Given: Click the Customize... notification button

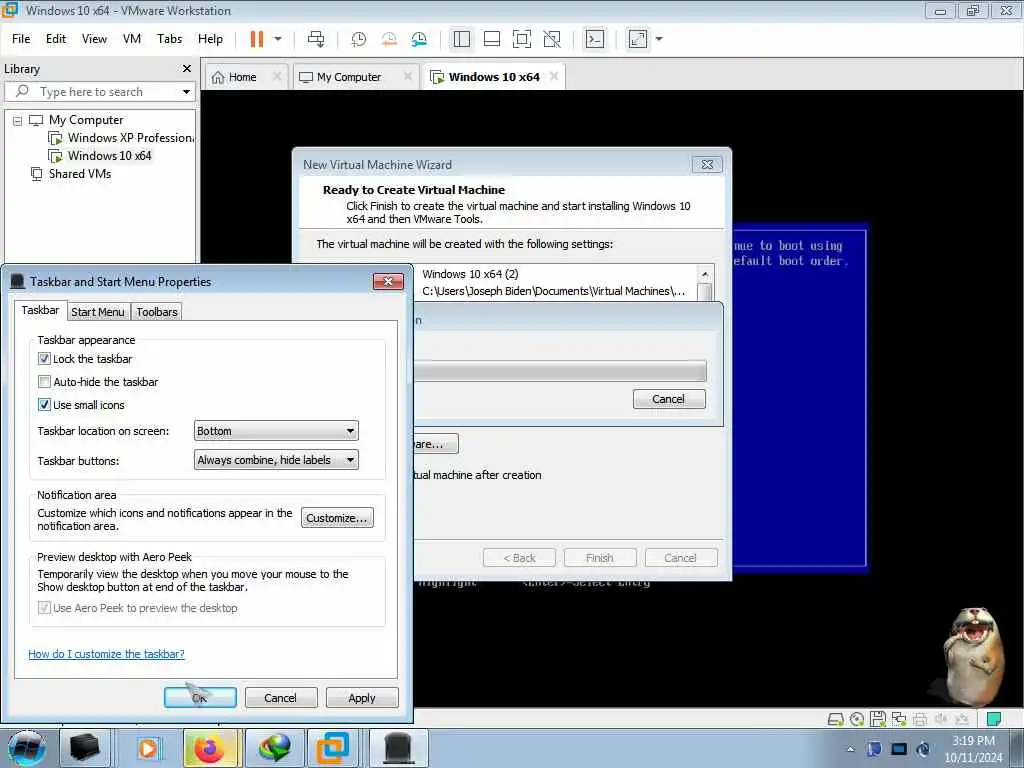Looking at the screenshot, I should [337, 518].
